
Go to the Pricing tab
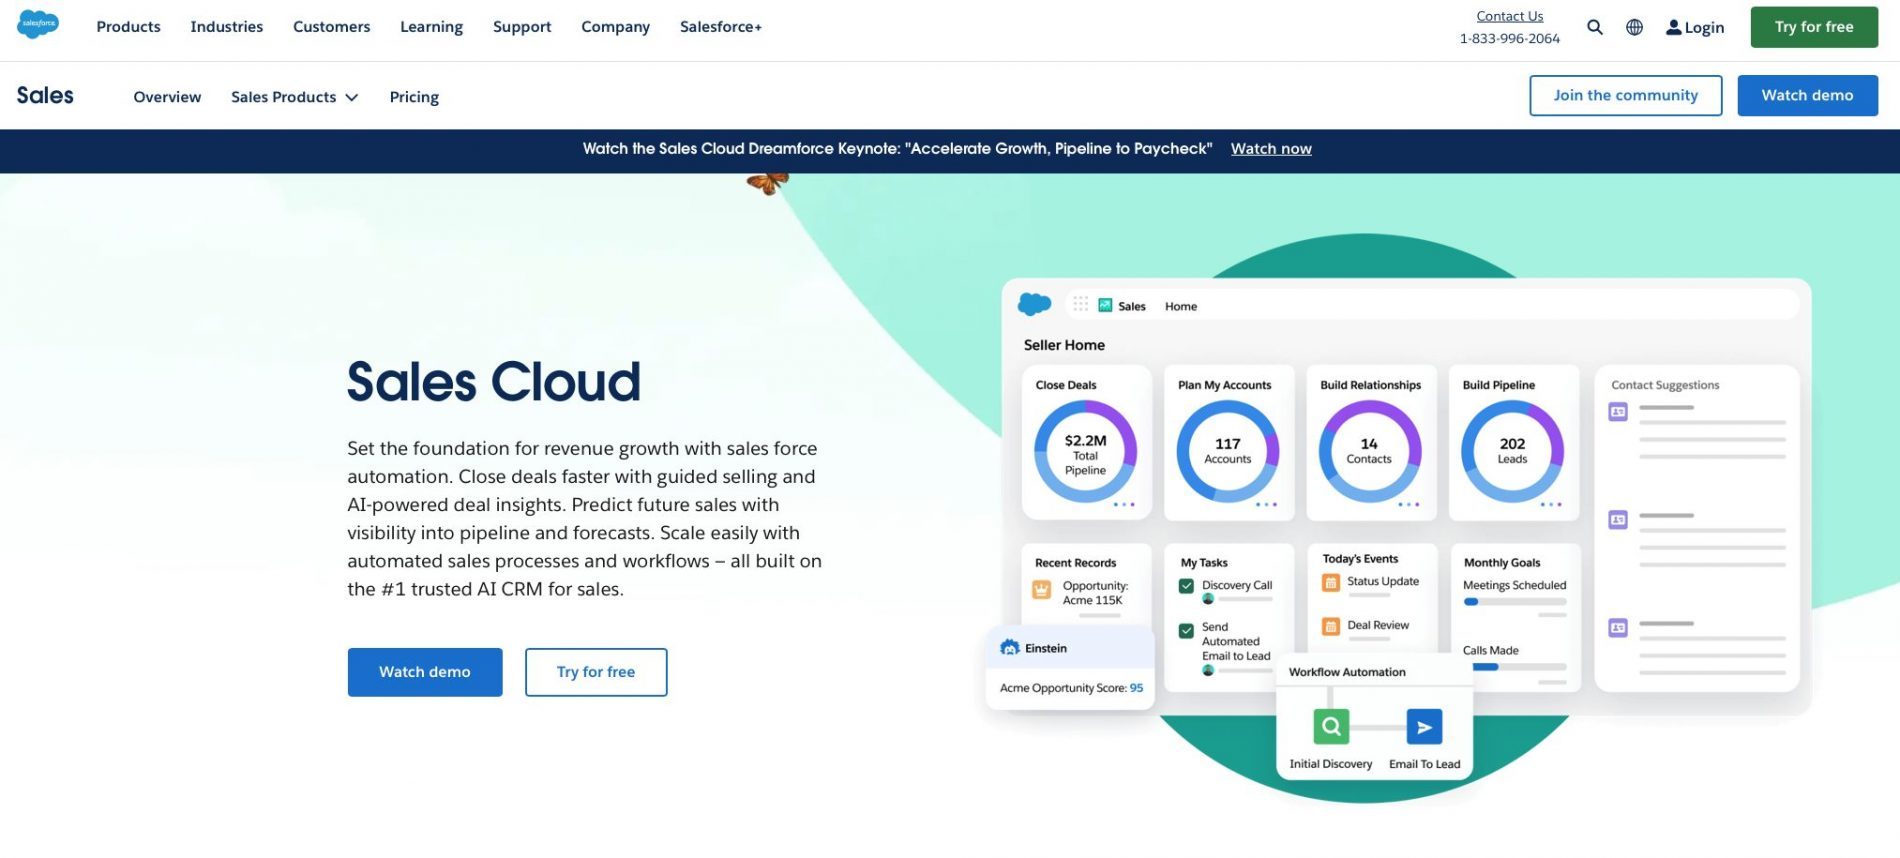click(414, 97)
